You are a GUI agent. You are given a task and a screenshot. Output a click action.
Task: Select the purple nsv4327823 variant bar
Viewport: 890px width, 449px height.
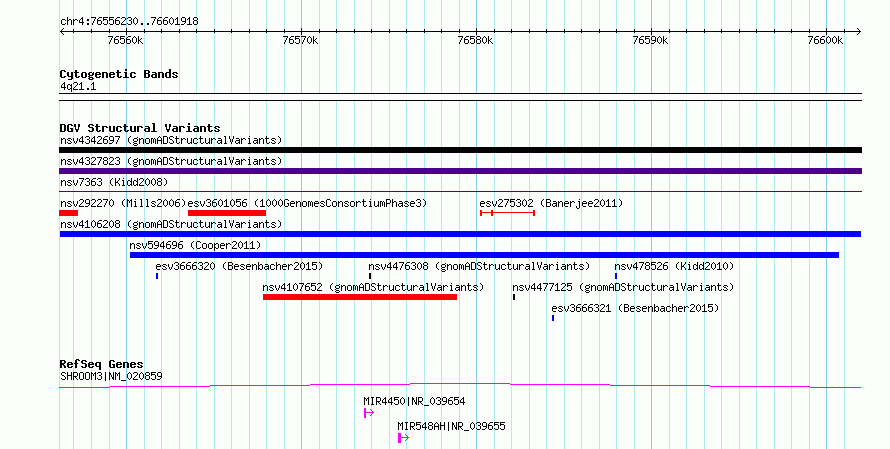point(460,171)
